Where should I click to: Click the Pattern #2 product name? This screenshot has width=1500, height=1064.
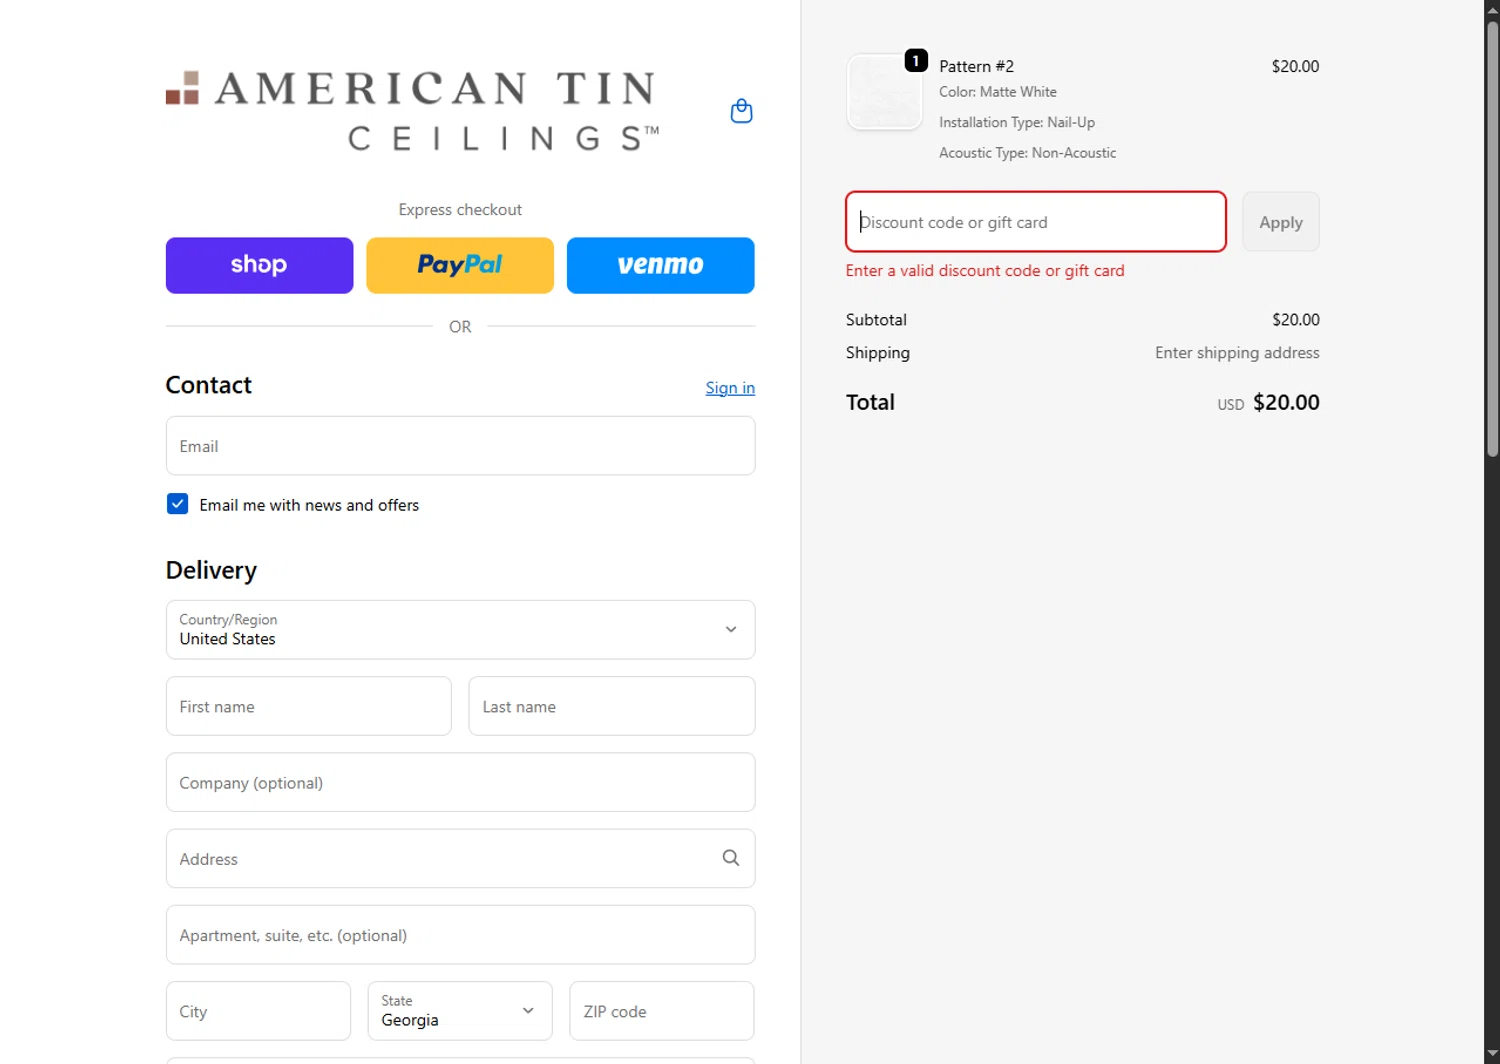point(976,66)
